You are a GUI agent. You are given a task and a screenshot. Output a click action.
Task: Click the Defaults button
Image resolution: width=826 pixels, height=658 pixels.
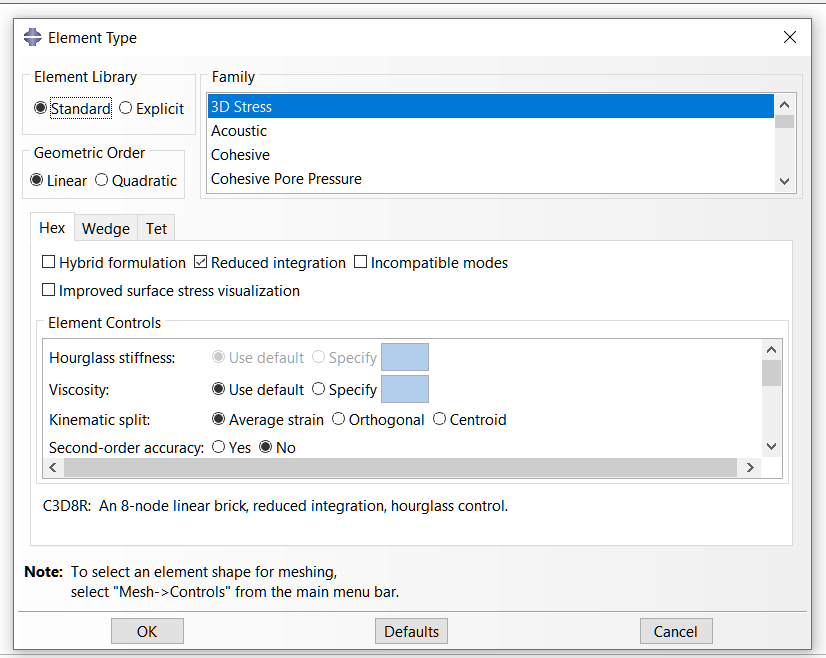coord(411,631)
